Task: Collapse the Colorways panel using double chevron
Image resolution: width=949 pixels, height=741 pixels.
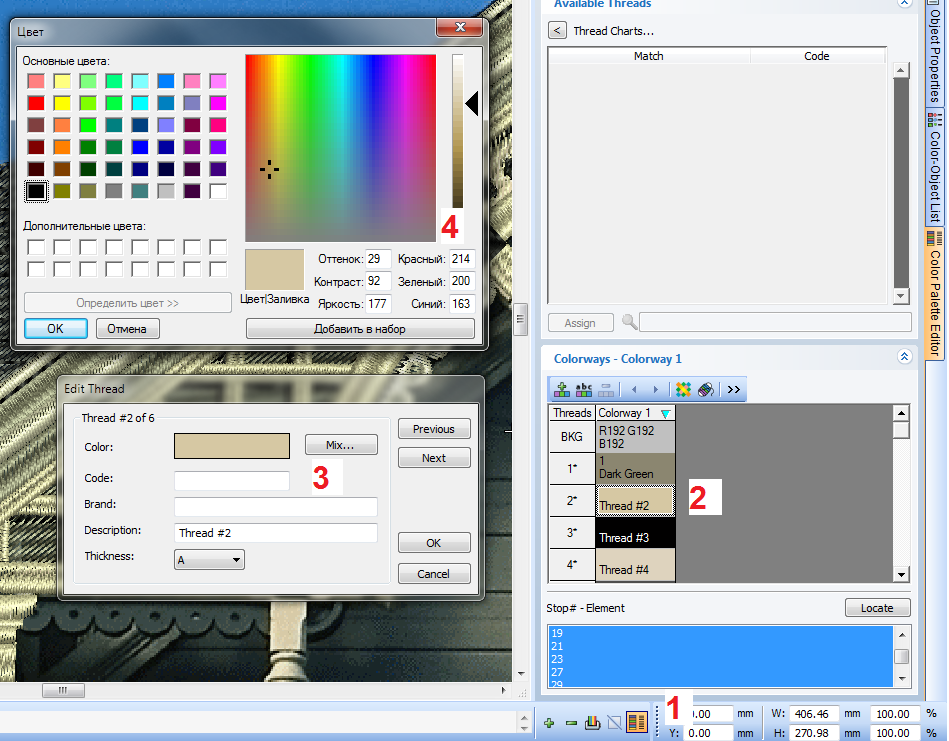Action: pos(904,357)
